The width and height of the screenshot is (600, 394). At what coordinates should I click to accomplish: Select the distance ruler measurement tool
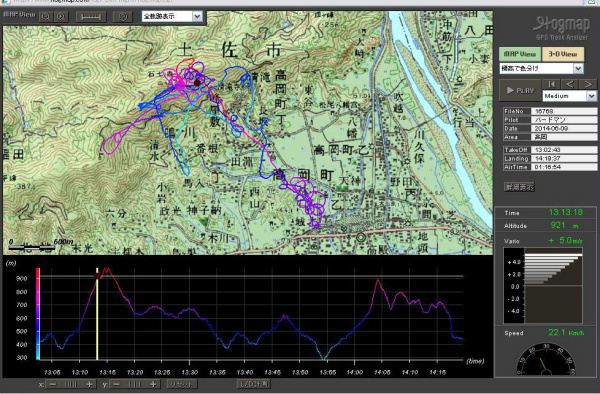(x=91, y=17)
